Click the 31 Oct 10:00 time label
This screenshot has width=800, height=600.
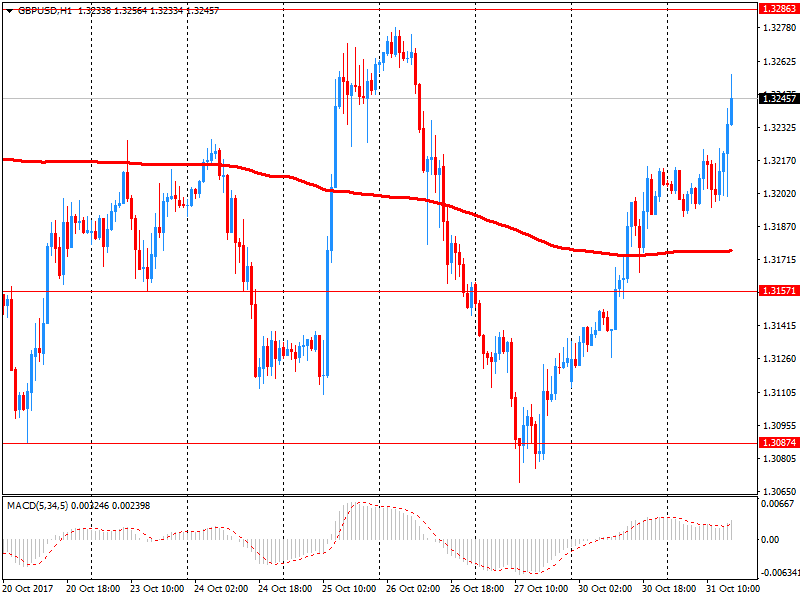pyautogui.click(x=733, y=589)
